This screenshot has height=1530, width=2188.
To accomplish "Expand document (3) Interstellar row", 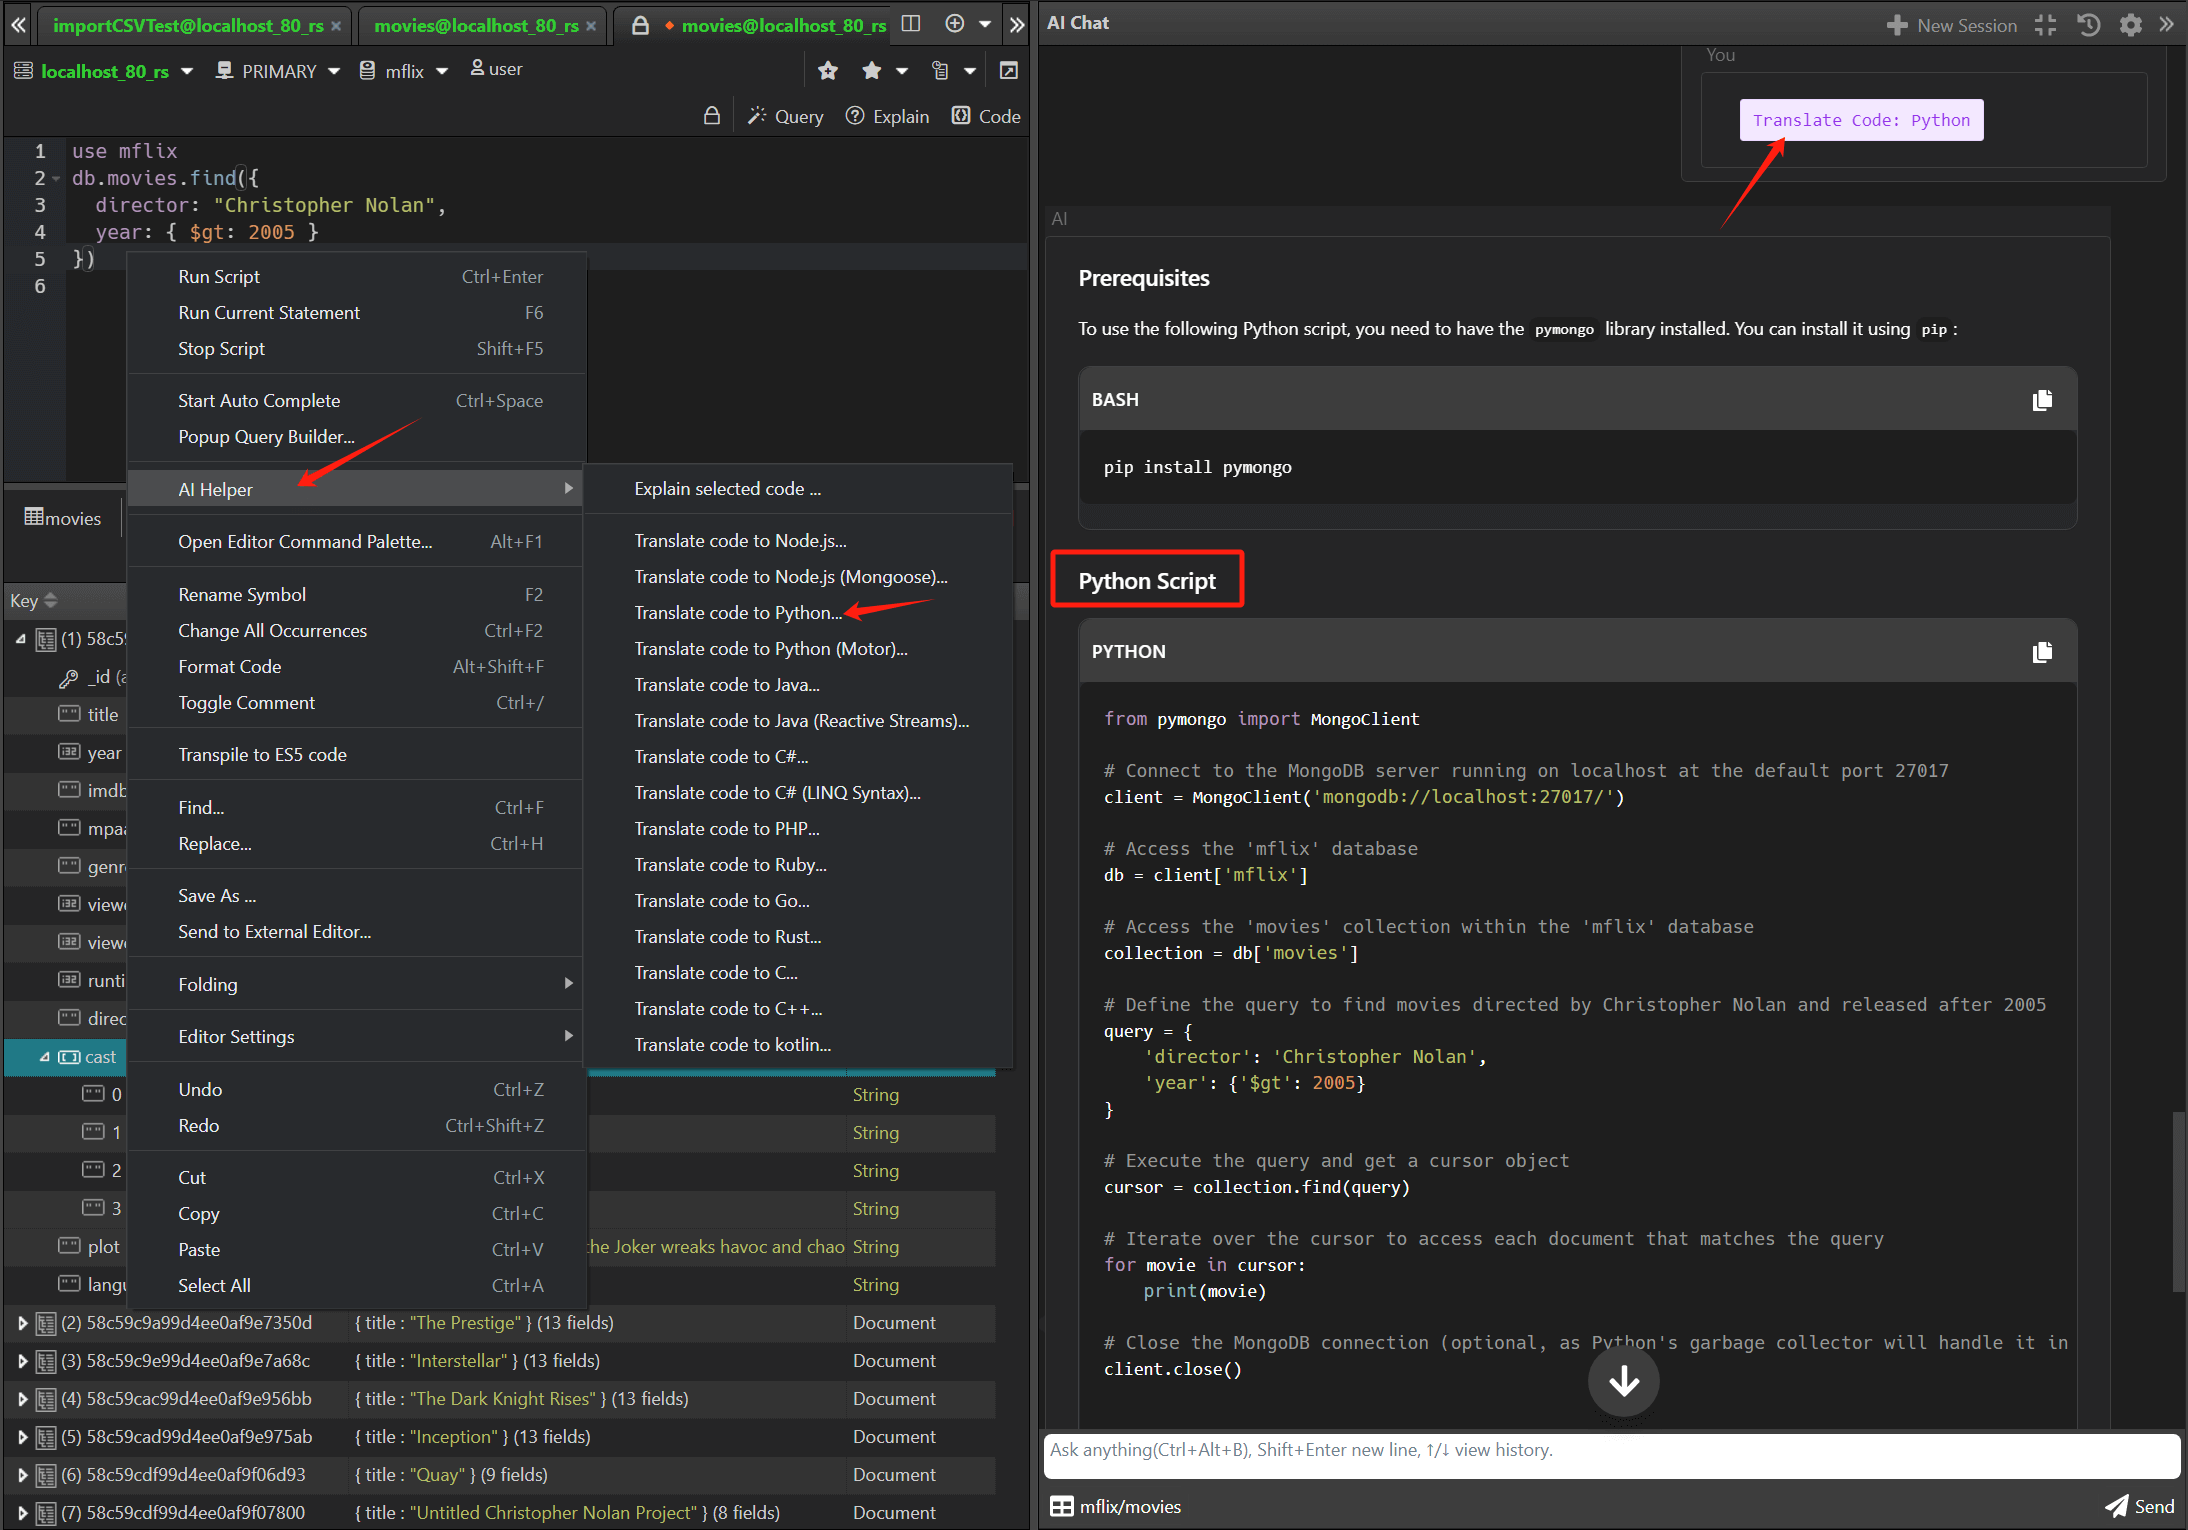I will tap(22, 1361).
